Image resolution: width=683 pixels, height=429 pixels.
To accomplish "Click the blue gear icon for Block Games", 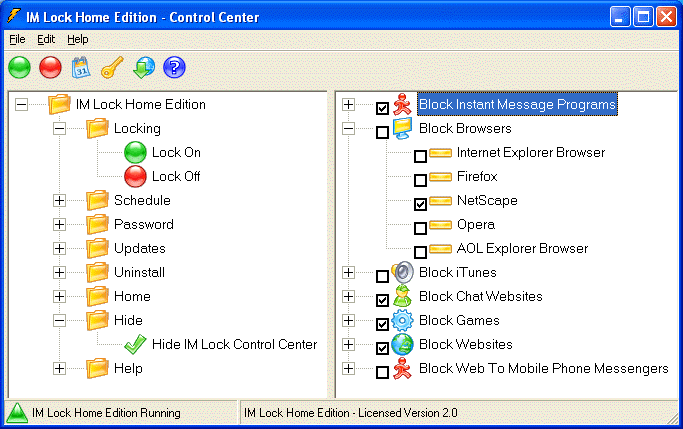I will (x=402, y=321).
